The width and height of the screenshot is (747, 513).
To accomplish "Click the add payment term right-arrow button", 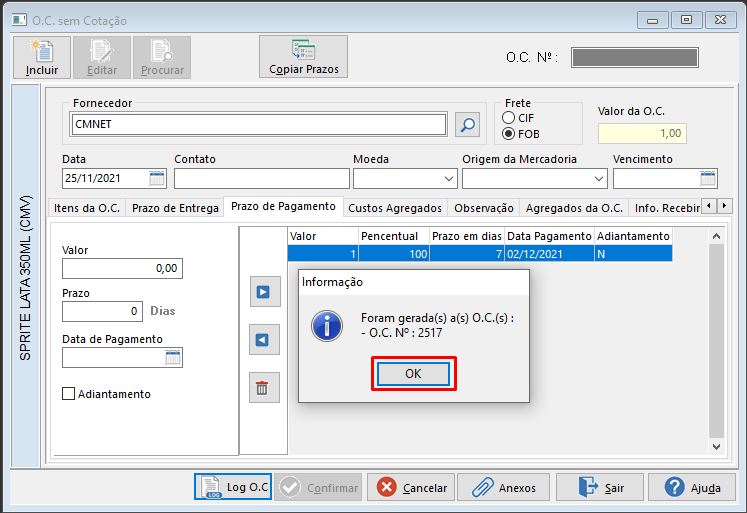I will click(x=264, y=292).
